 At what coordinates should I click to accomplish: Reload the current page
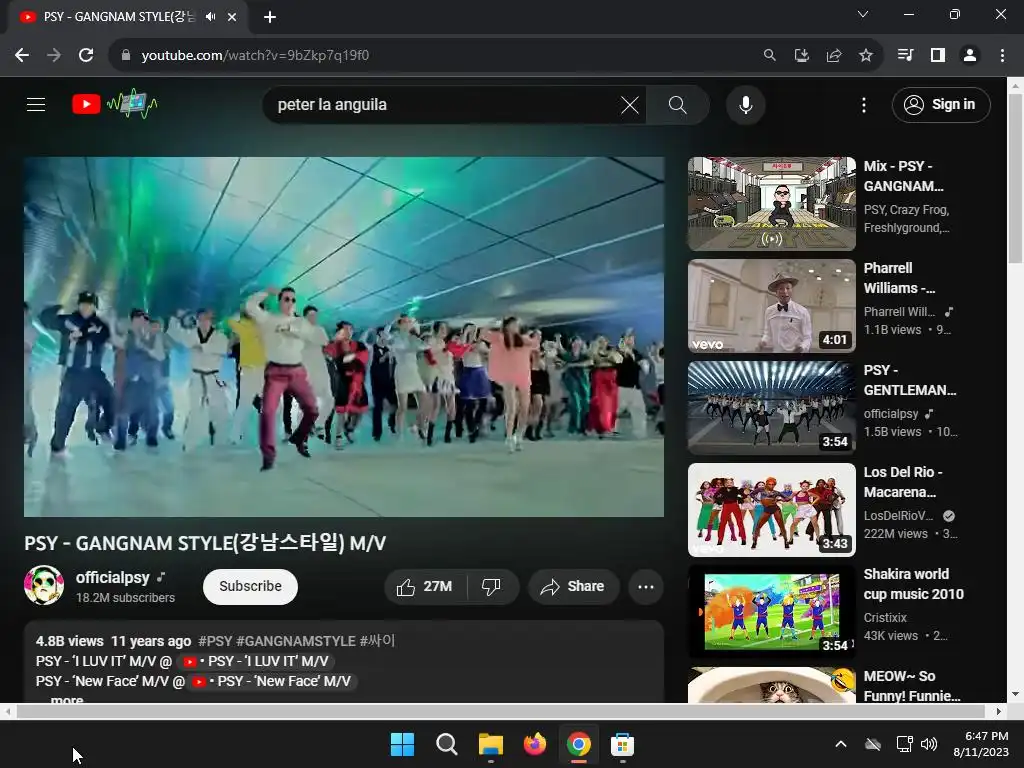coord(86,56)
